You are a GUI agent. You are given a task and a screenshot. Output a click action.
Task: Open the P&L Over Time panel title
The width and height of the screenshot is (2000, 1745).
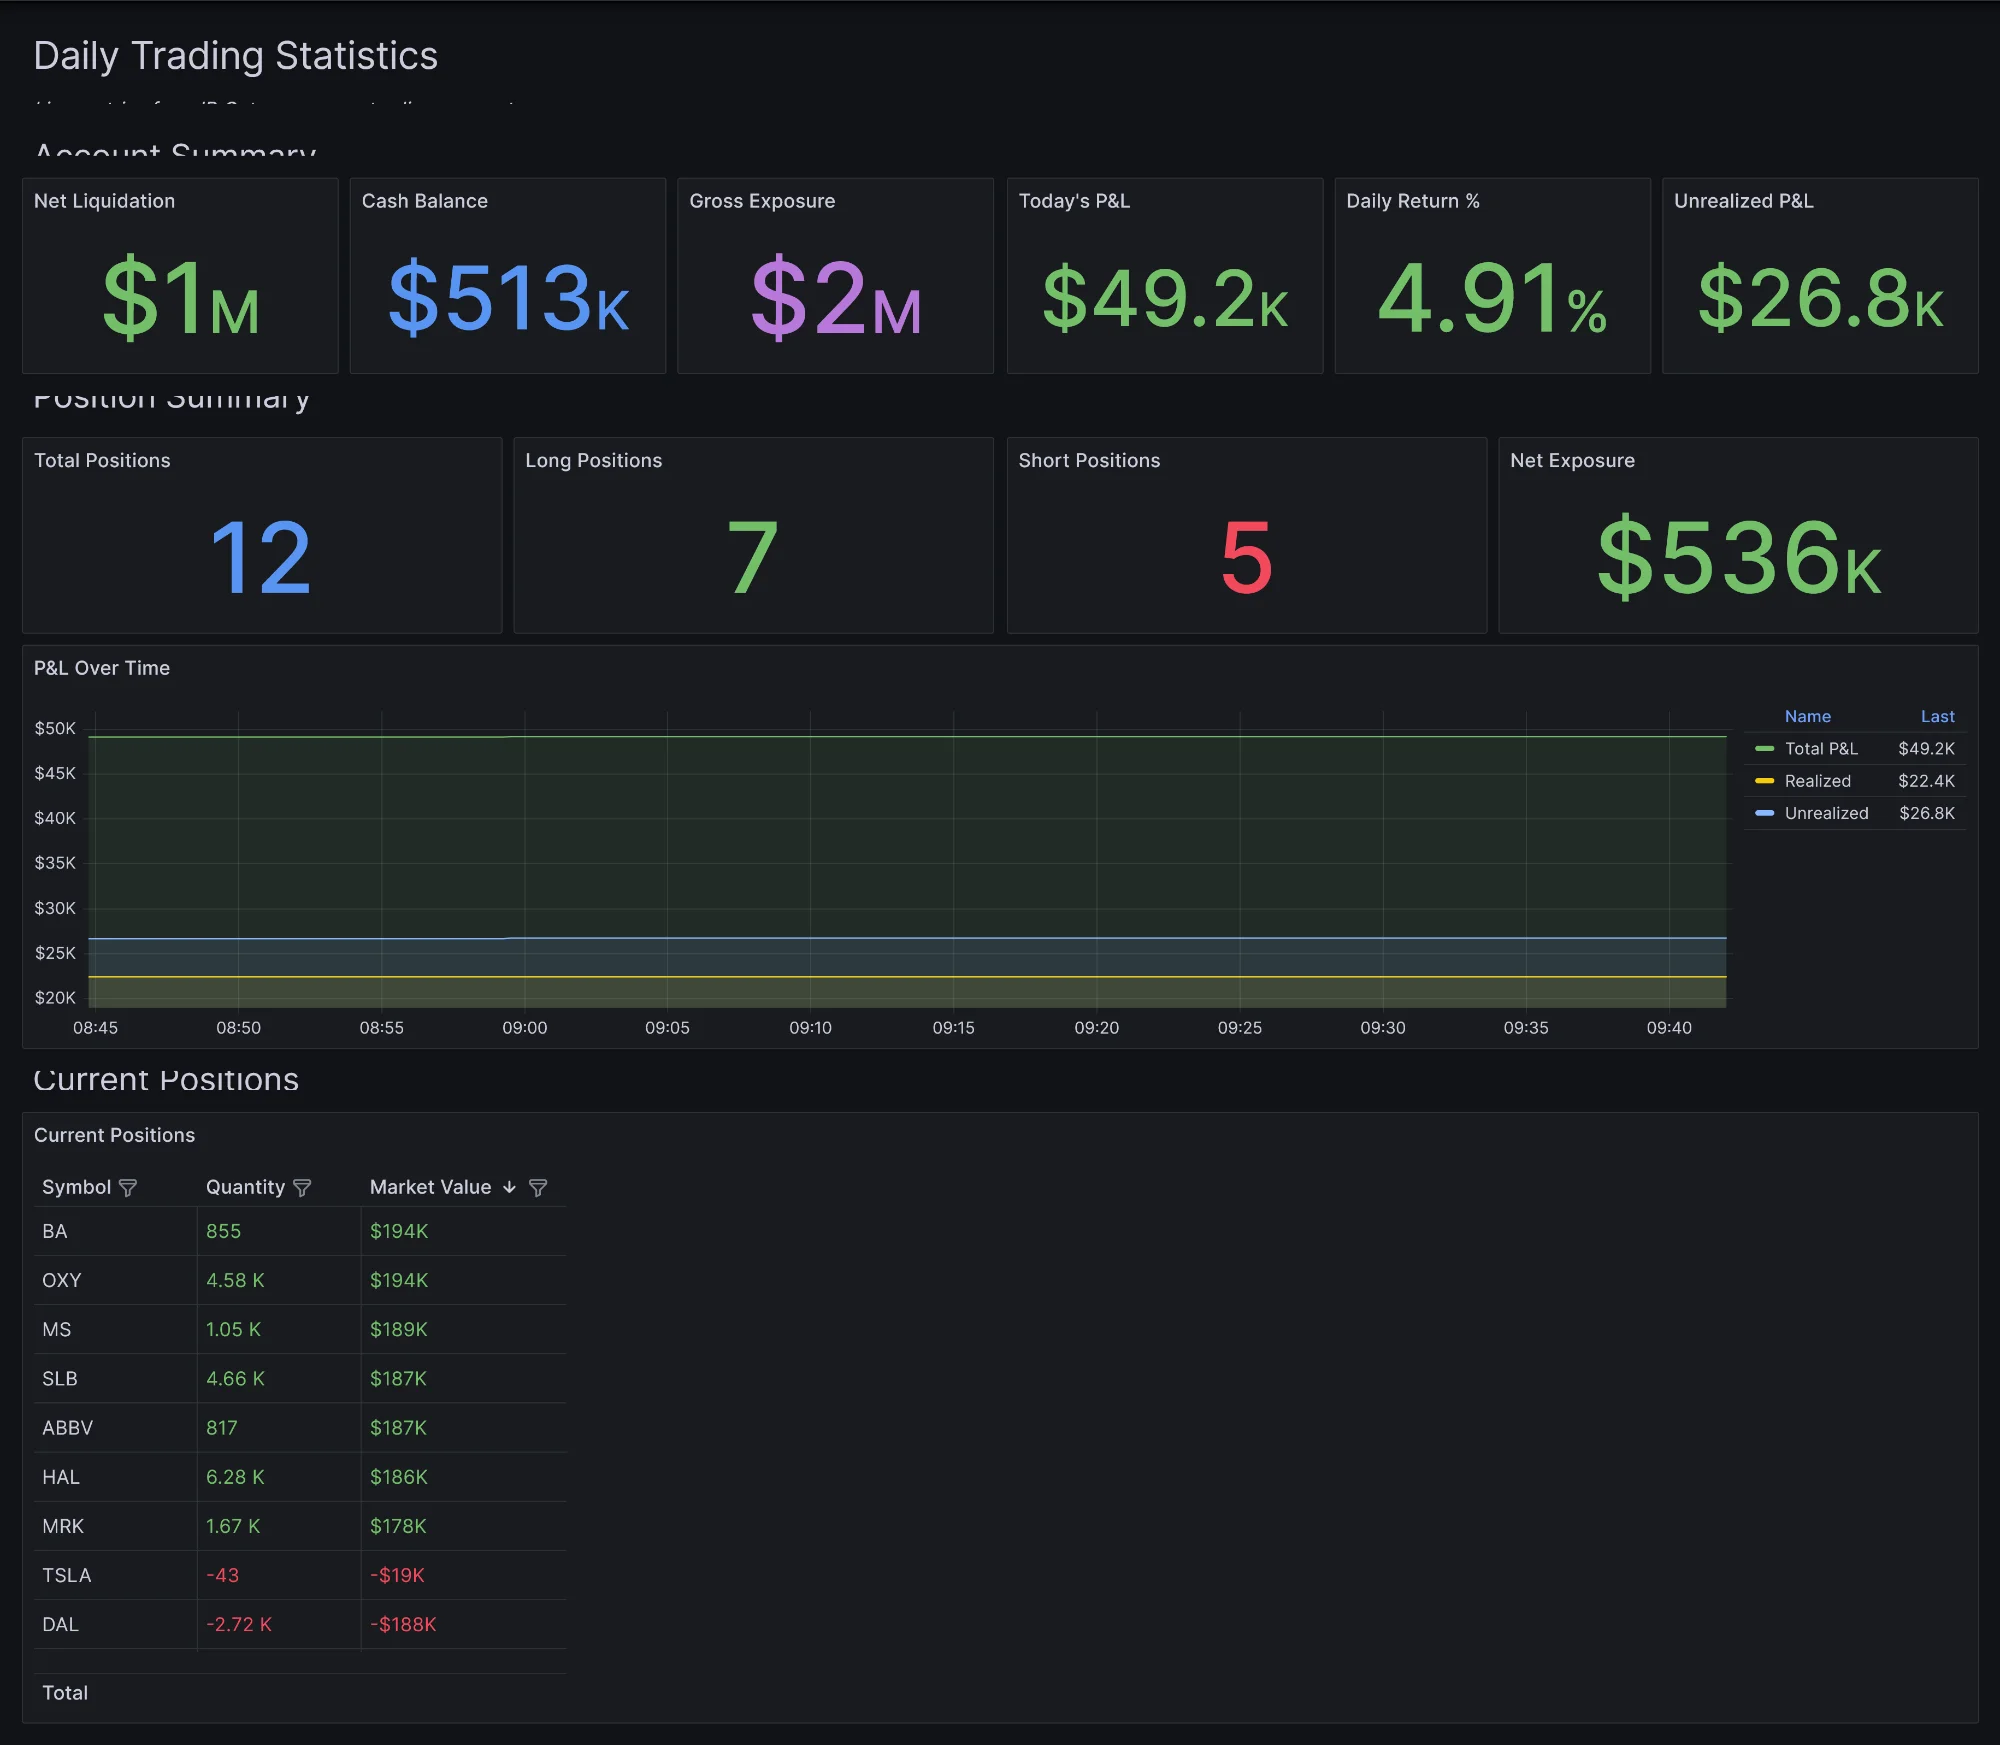pyautogui.click(x=102, y=668)
